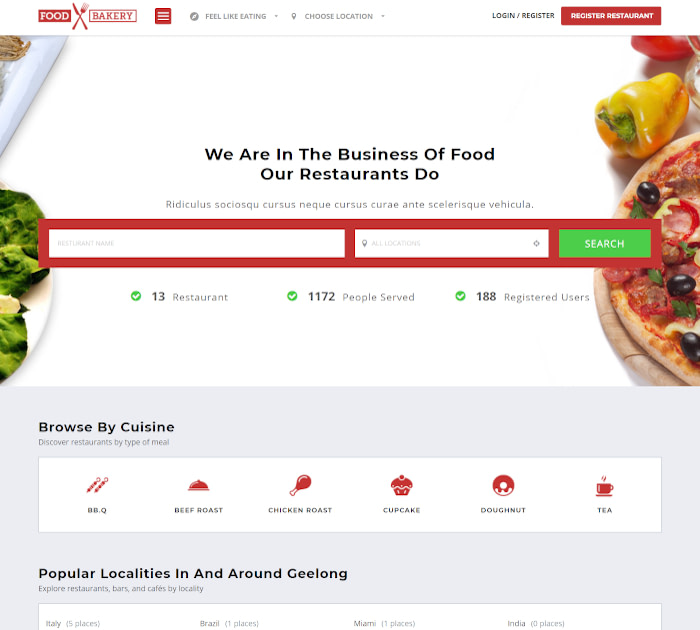Focus the Restaurant Name input field

coord(197,243)
